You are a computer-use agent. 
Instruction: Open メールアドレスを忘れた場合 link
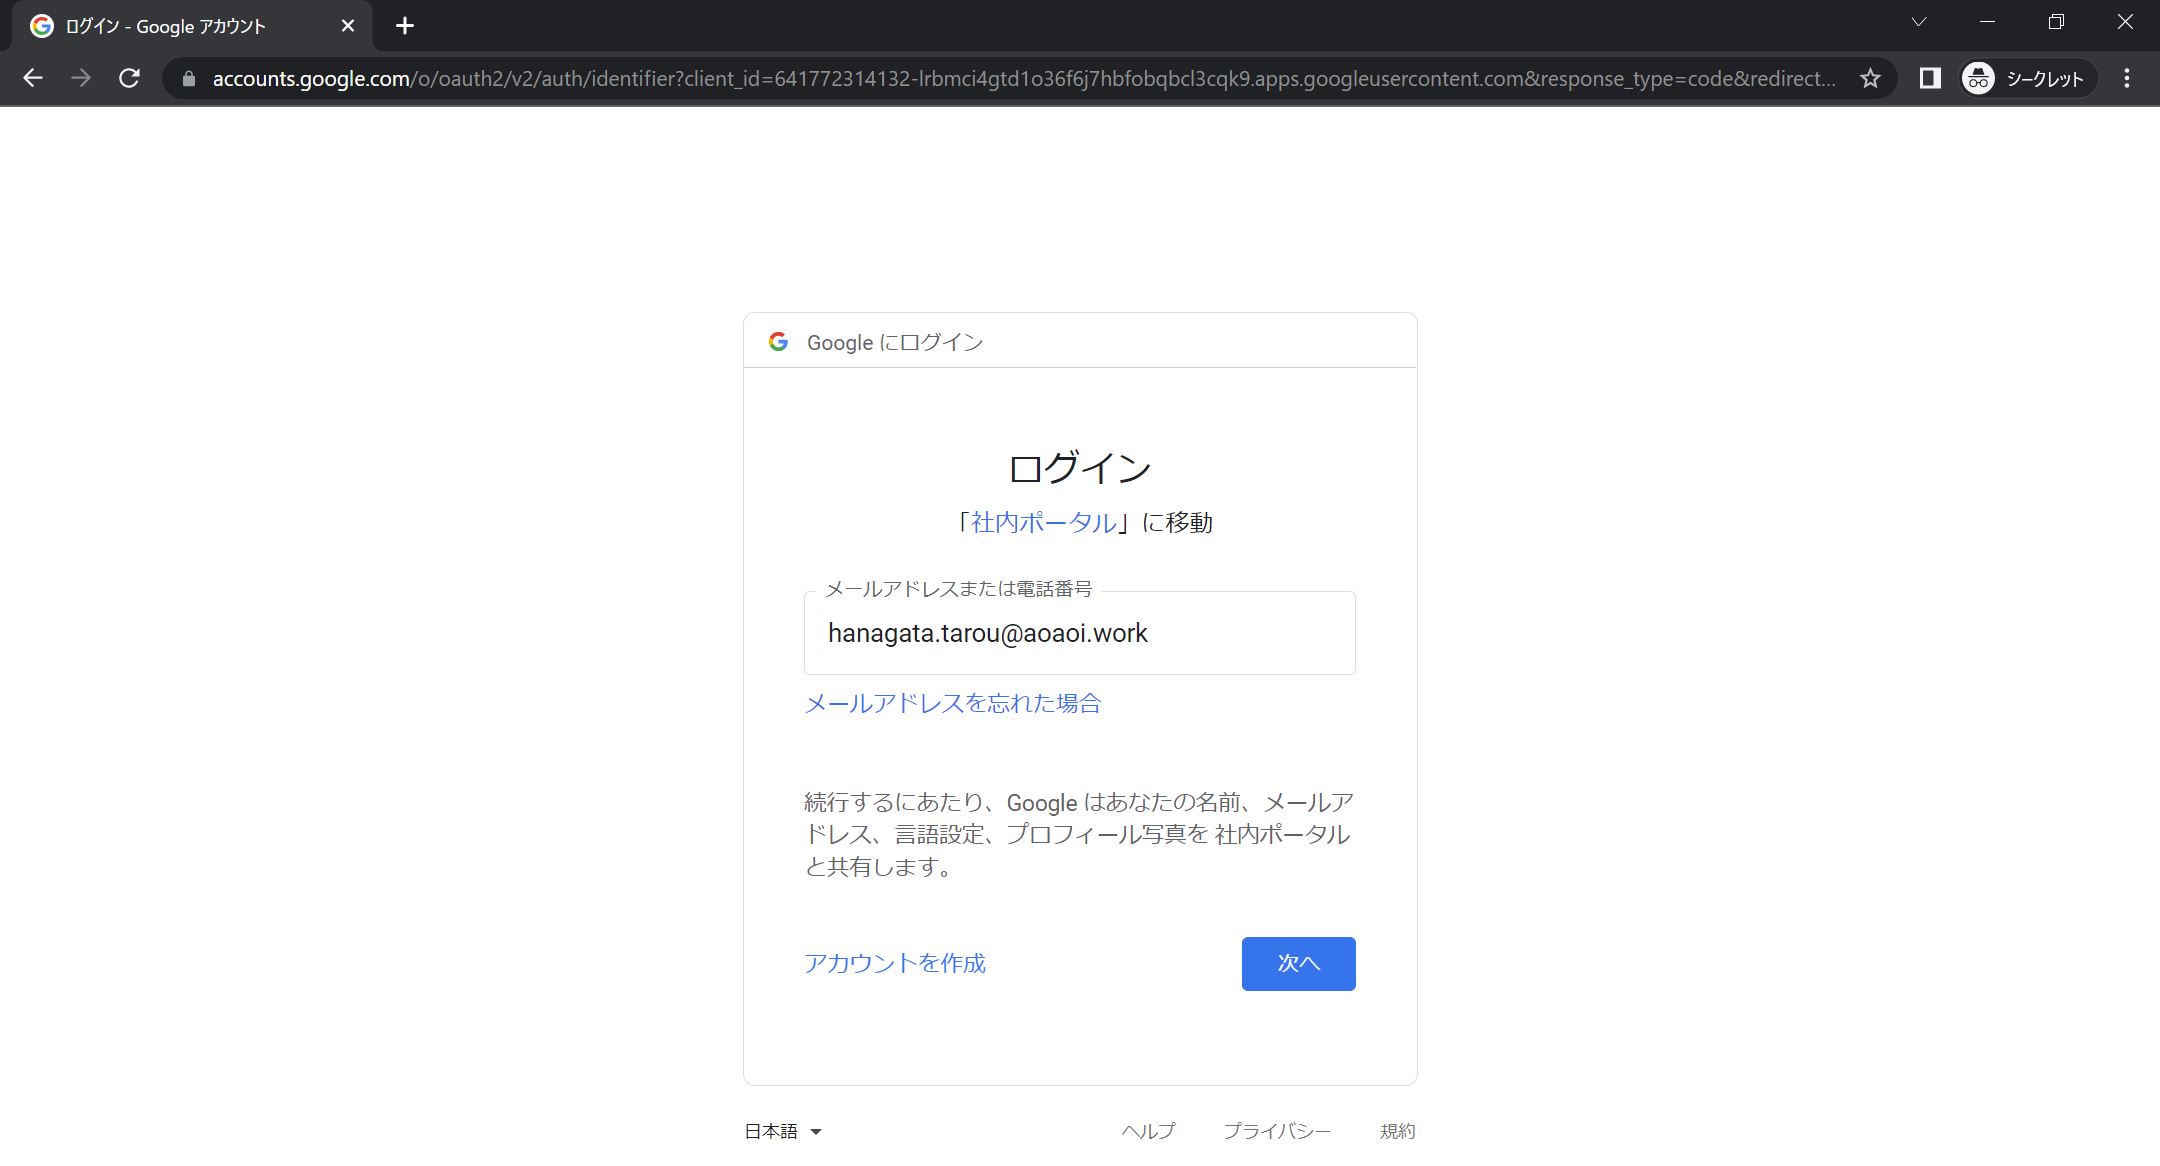952,703
